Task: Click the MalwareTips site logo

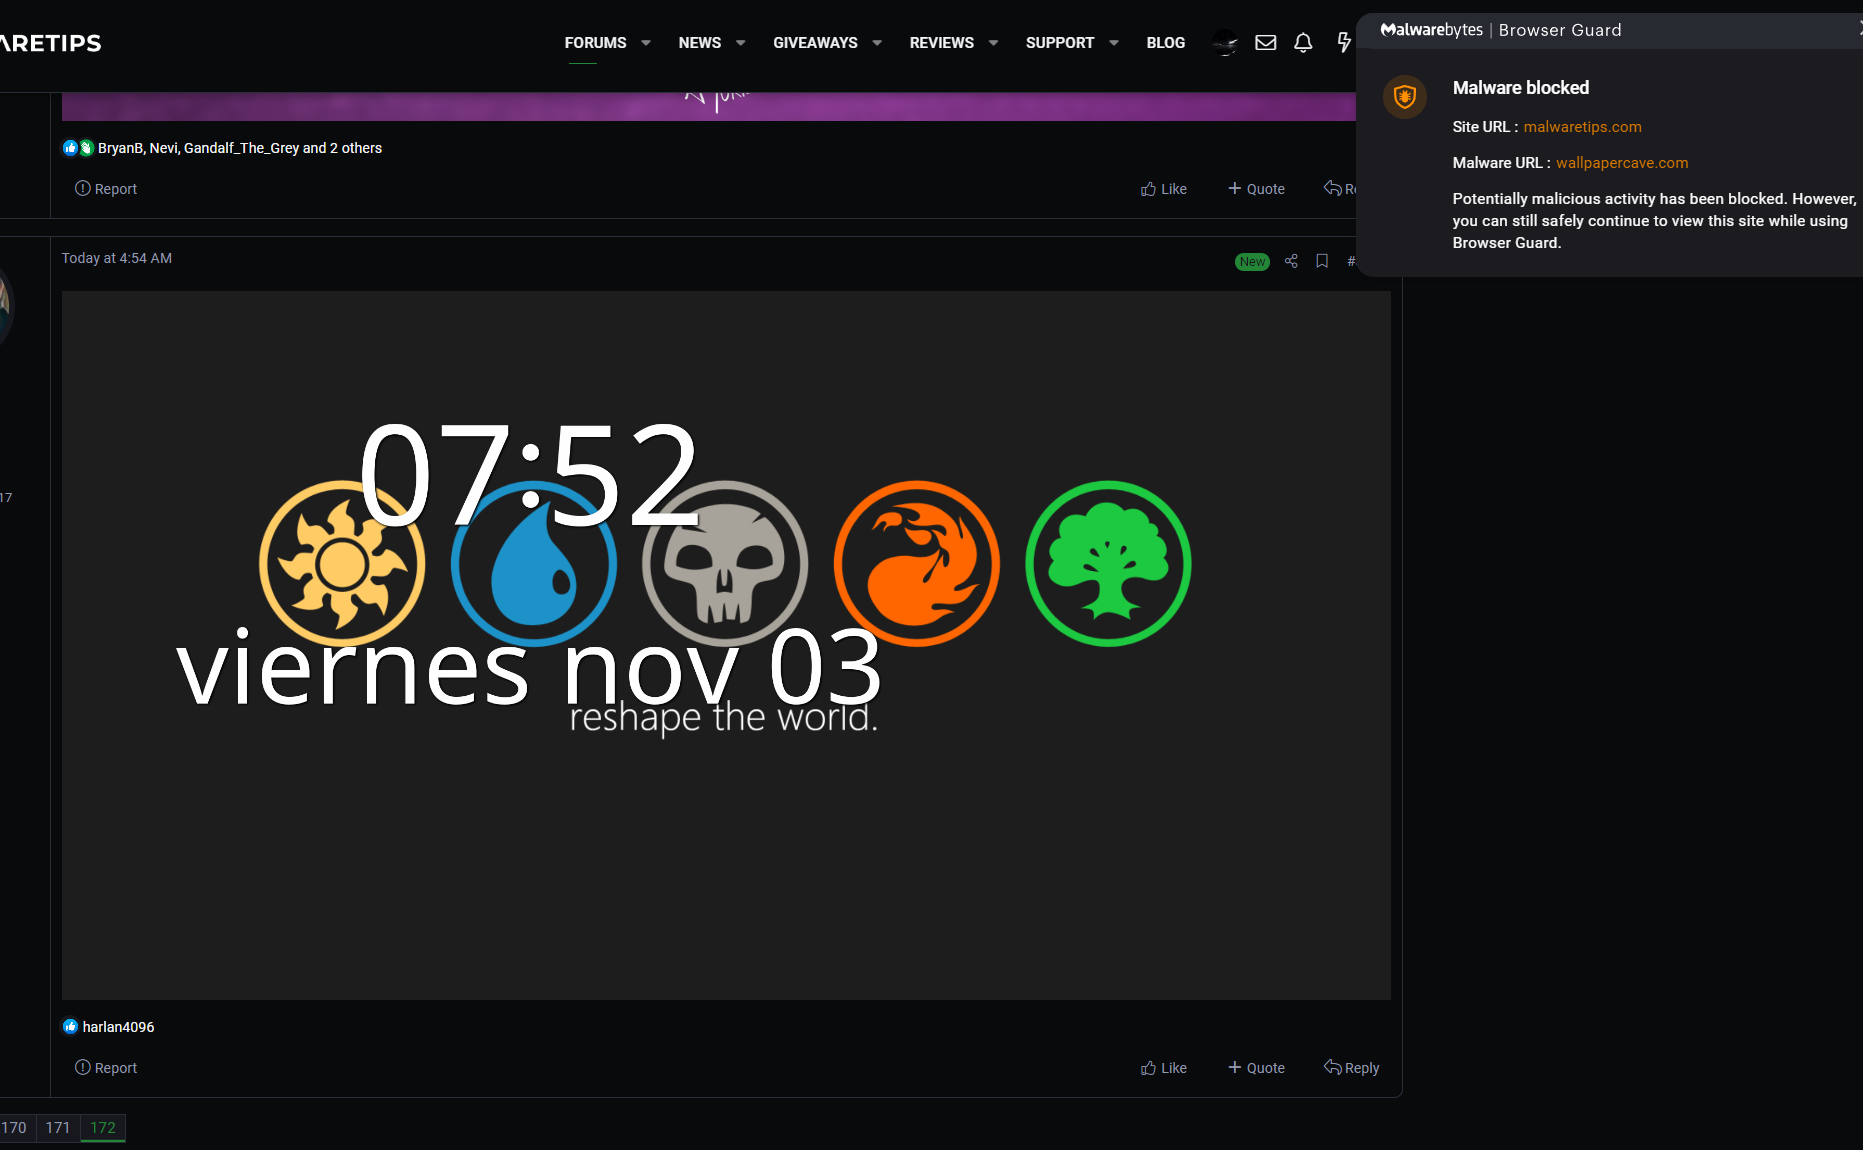Action: point(51,43)
